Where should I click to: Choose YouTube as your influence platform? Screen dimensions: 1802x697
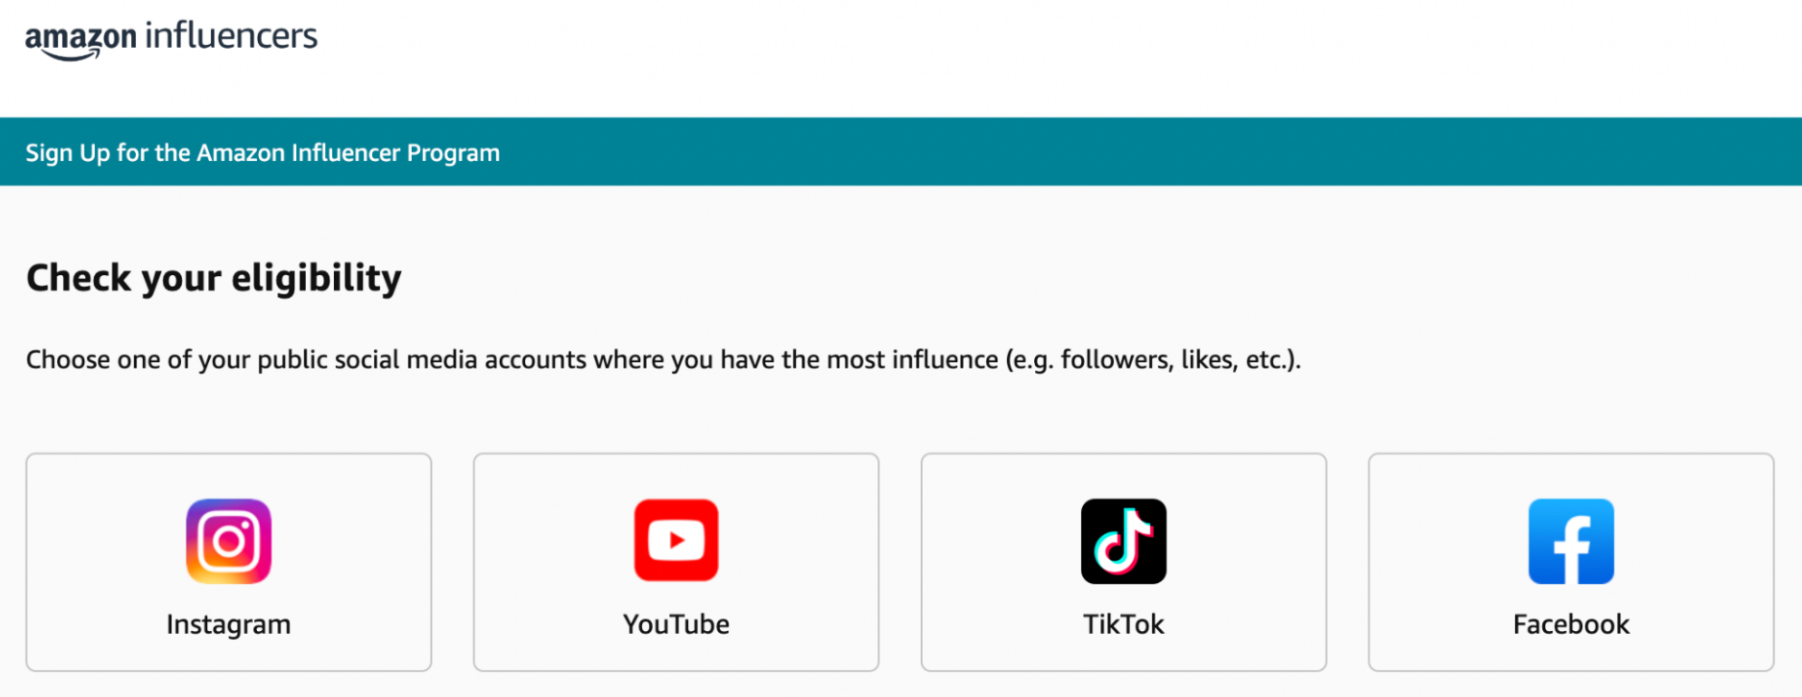[676, 563]
